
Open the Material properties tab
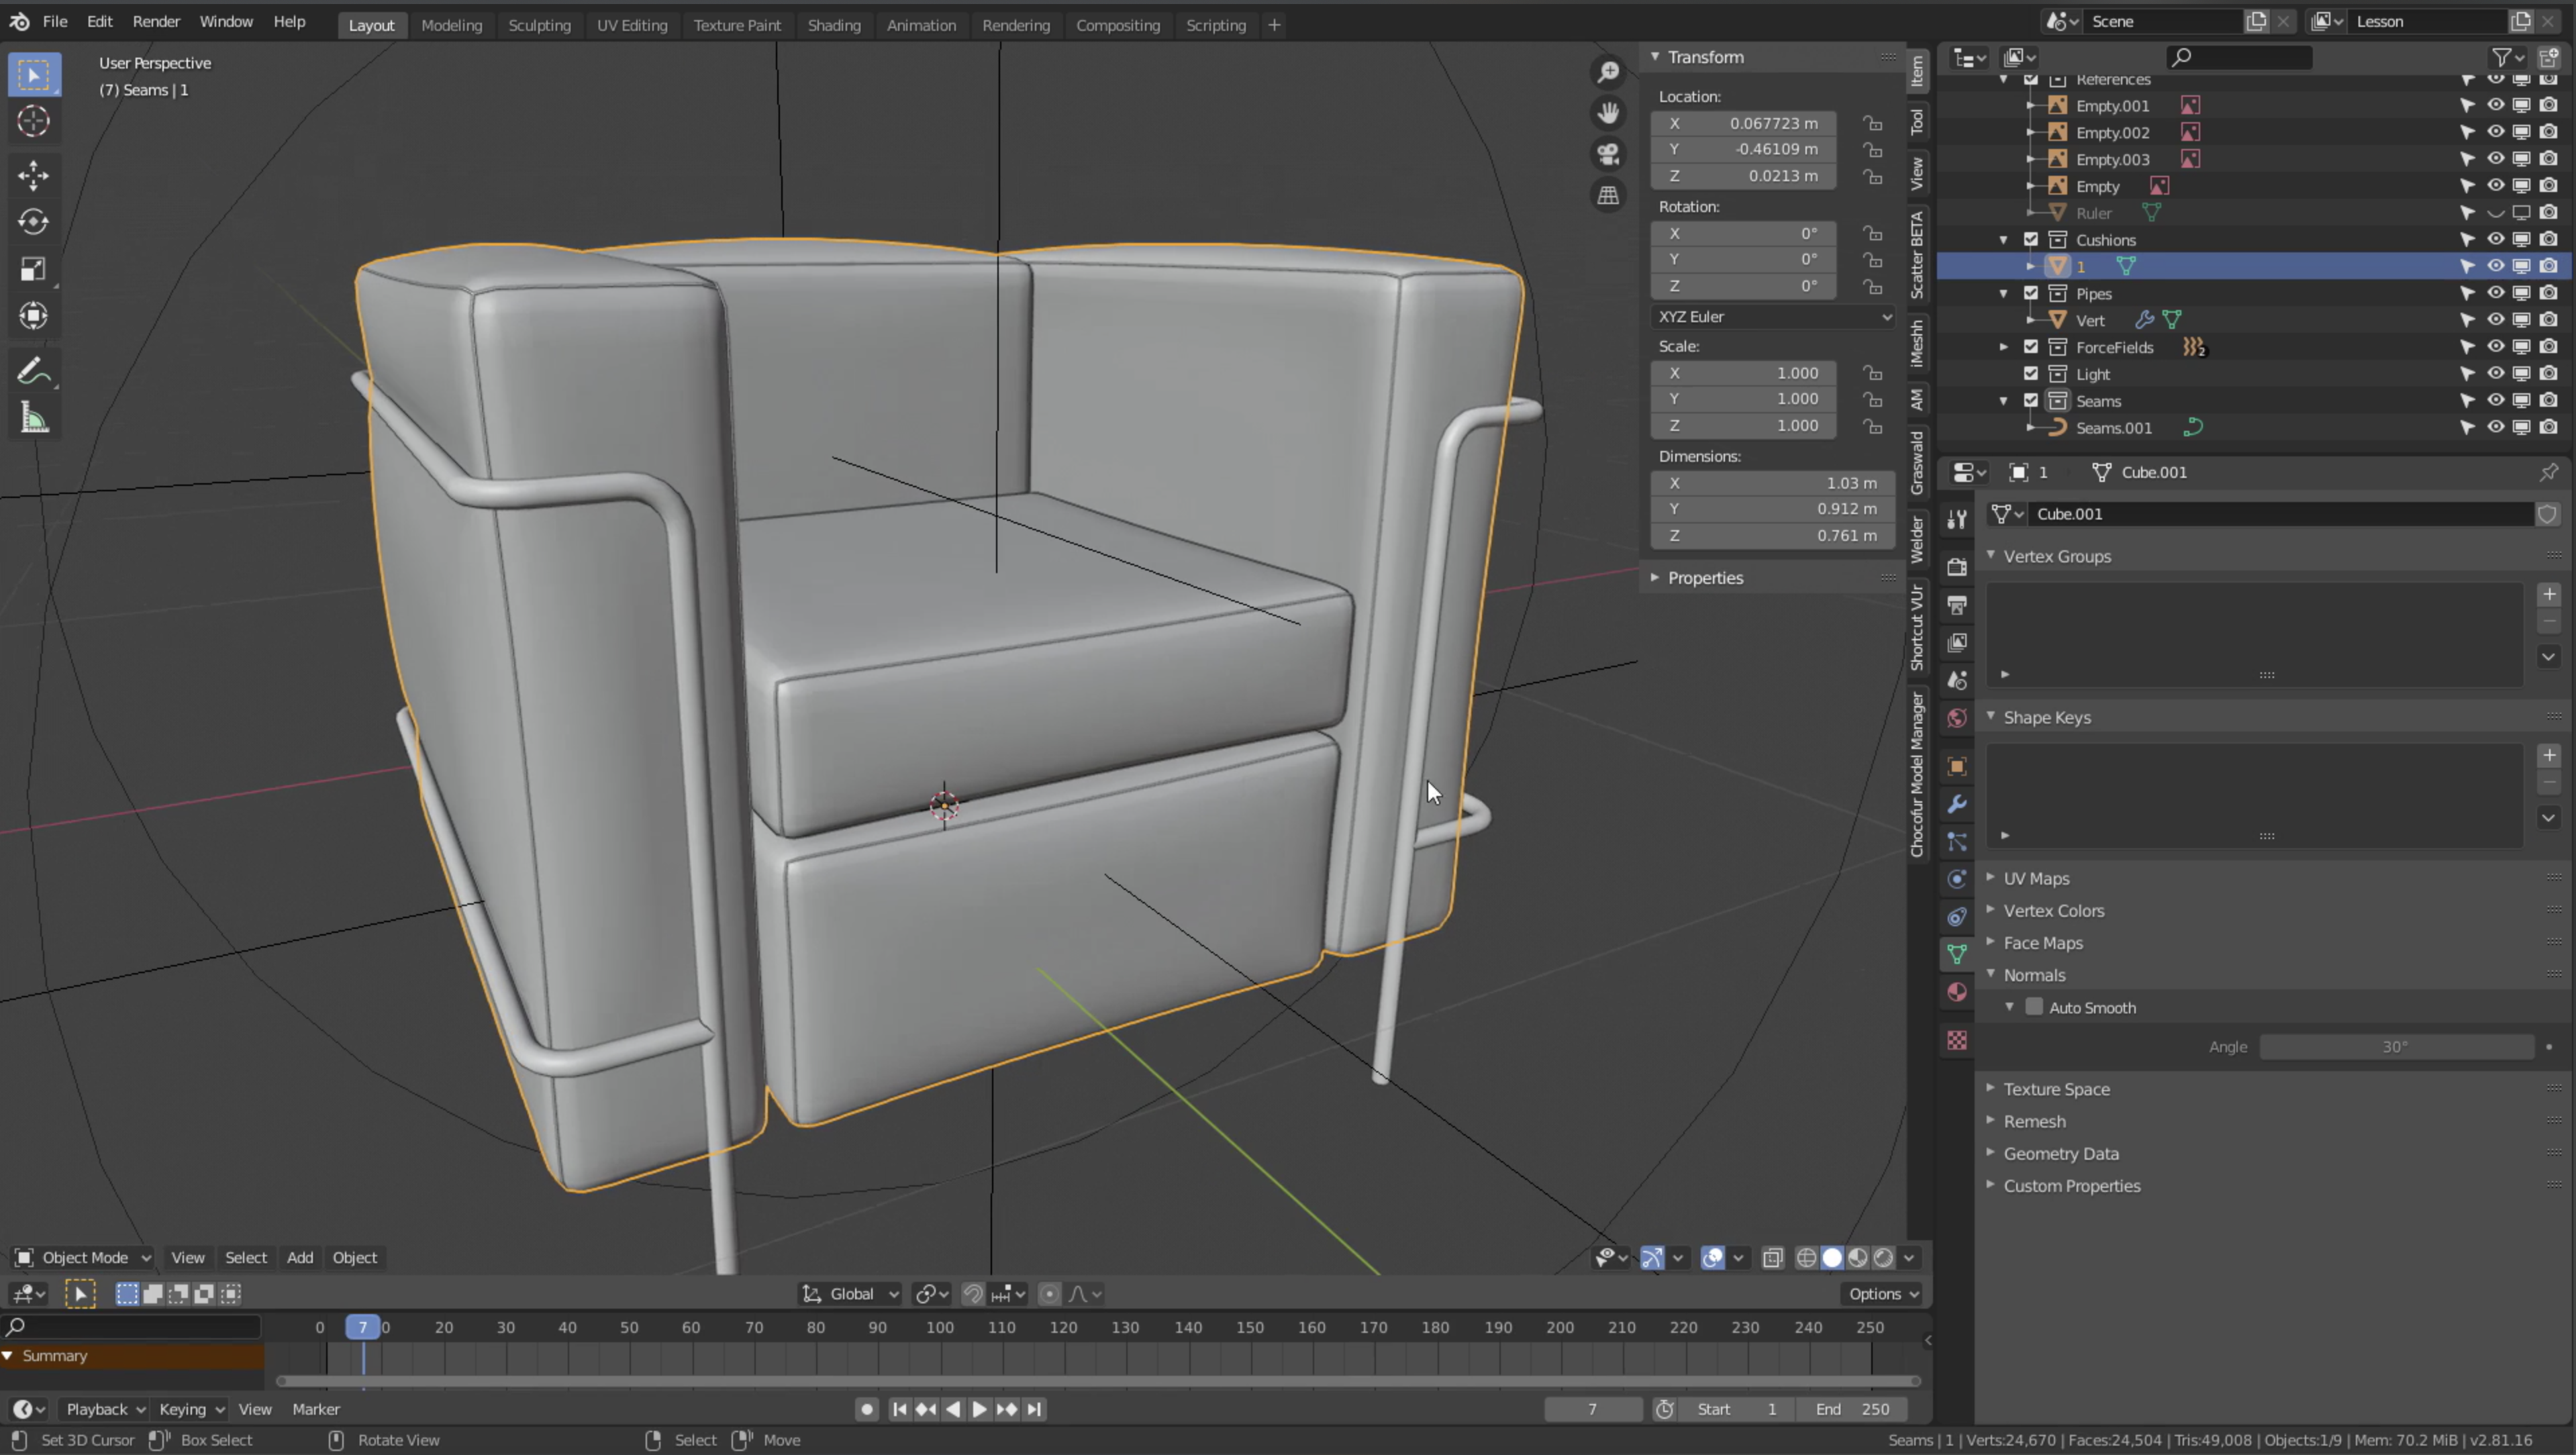click(1956, 992)
